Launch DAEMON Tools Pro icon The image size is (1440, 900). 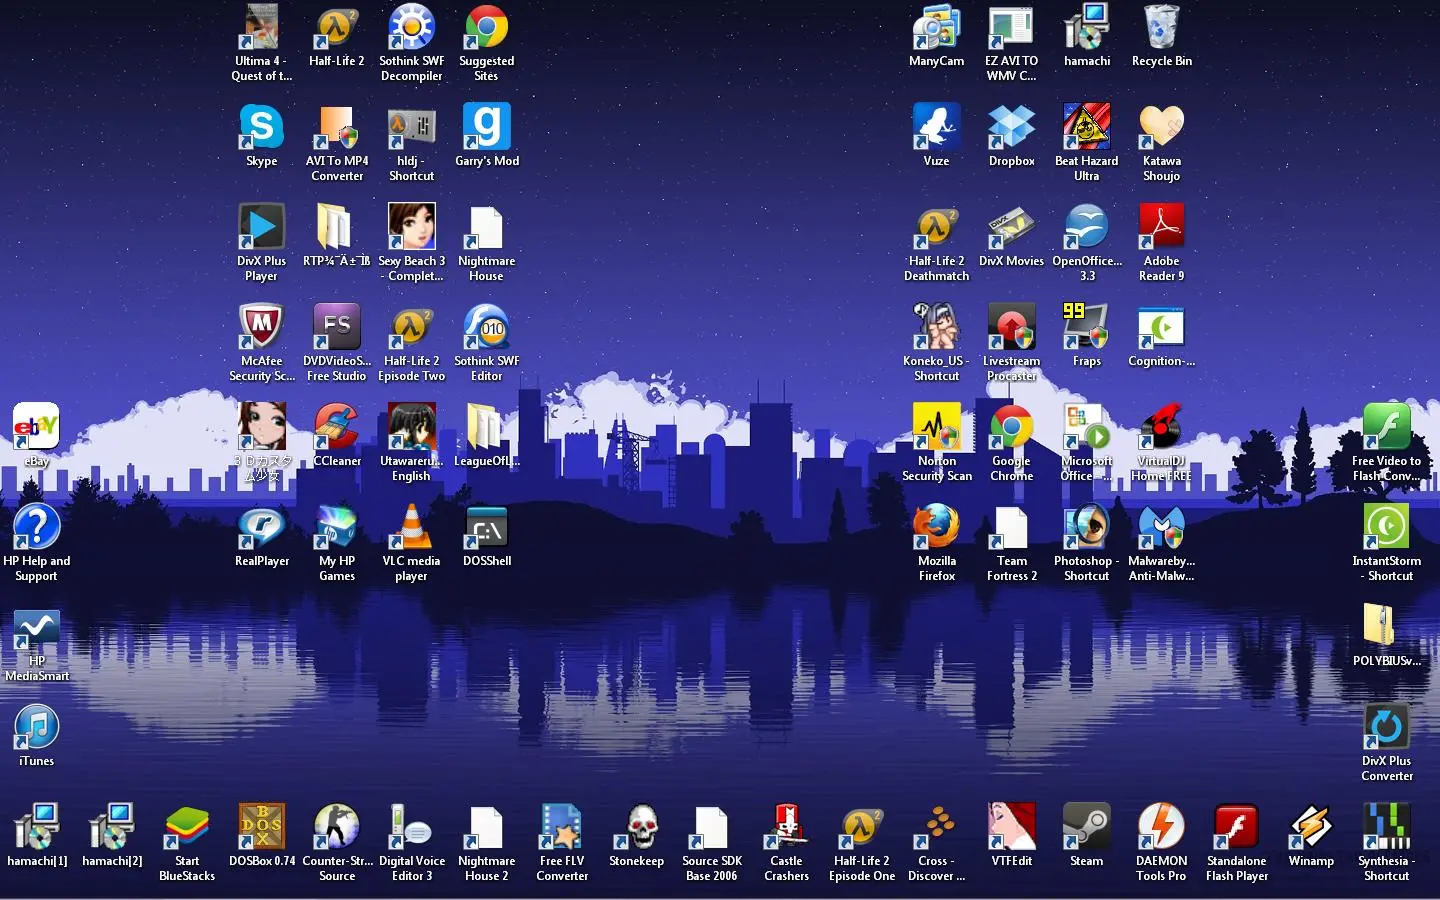pyautogui.click(x=1162, y=827)
